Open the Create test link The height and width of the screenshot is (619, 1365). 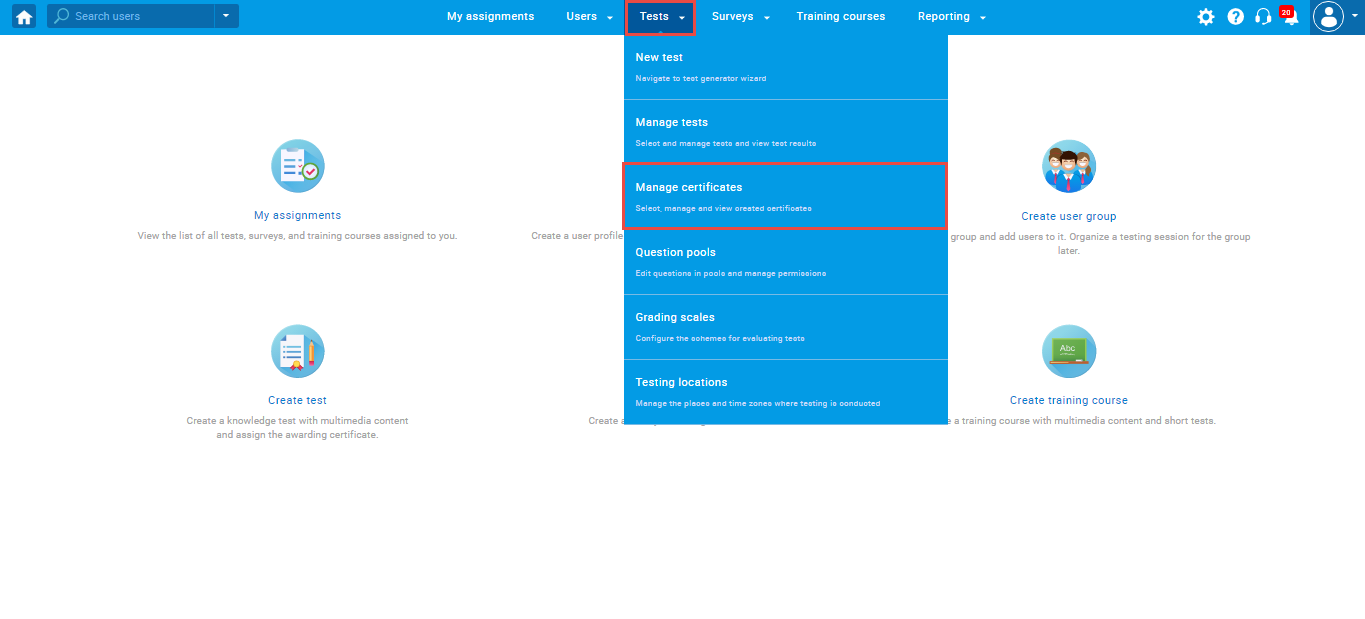[x=298, y=400]
